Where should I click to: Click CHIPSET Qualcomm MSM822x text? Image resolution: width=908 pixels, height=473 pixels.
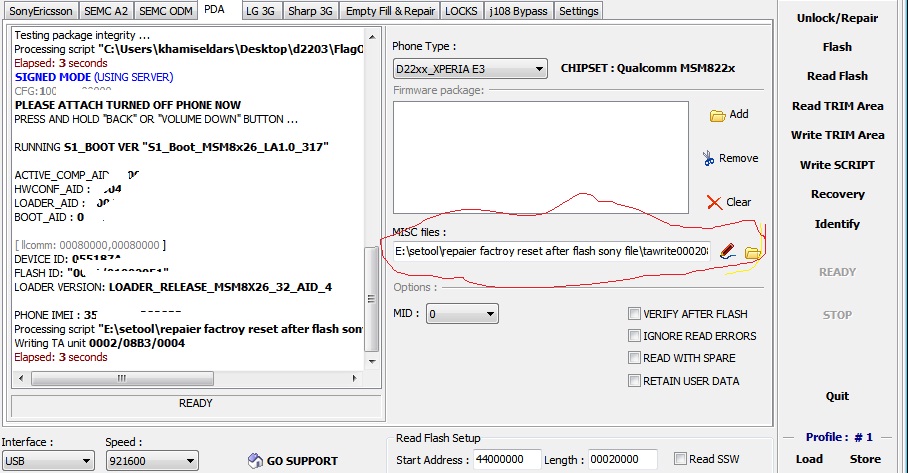pos(647,68)
